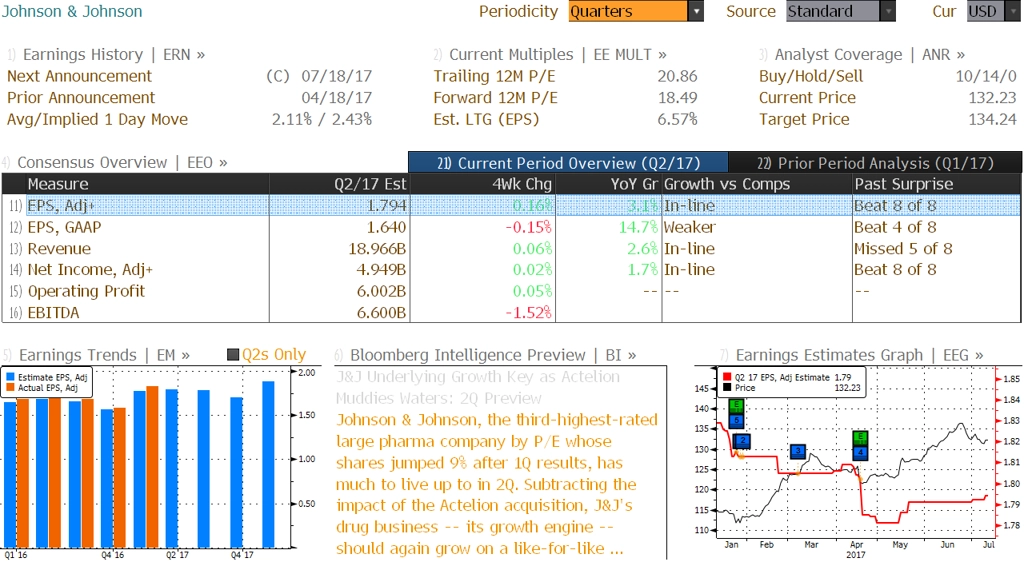The image size is (1024, 562).
Task: Click the EBITDA 4Wk change -1.52%
Action: click(529, 313)
